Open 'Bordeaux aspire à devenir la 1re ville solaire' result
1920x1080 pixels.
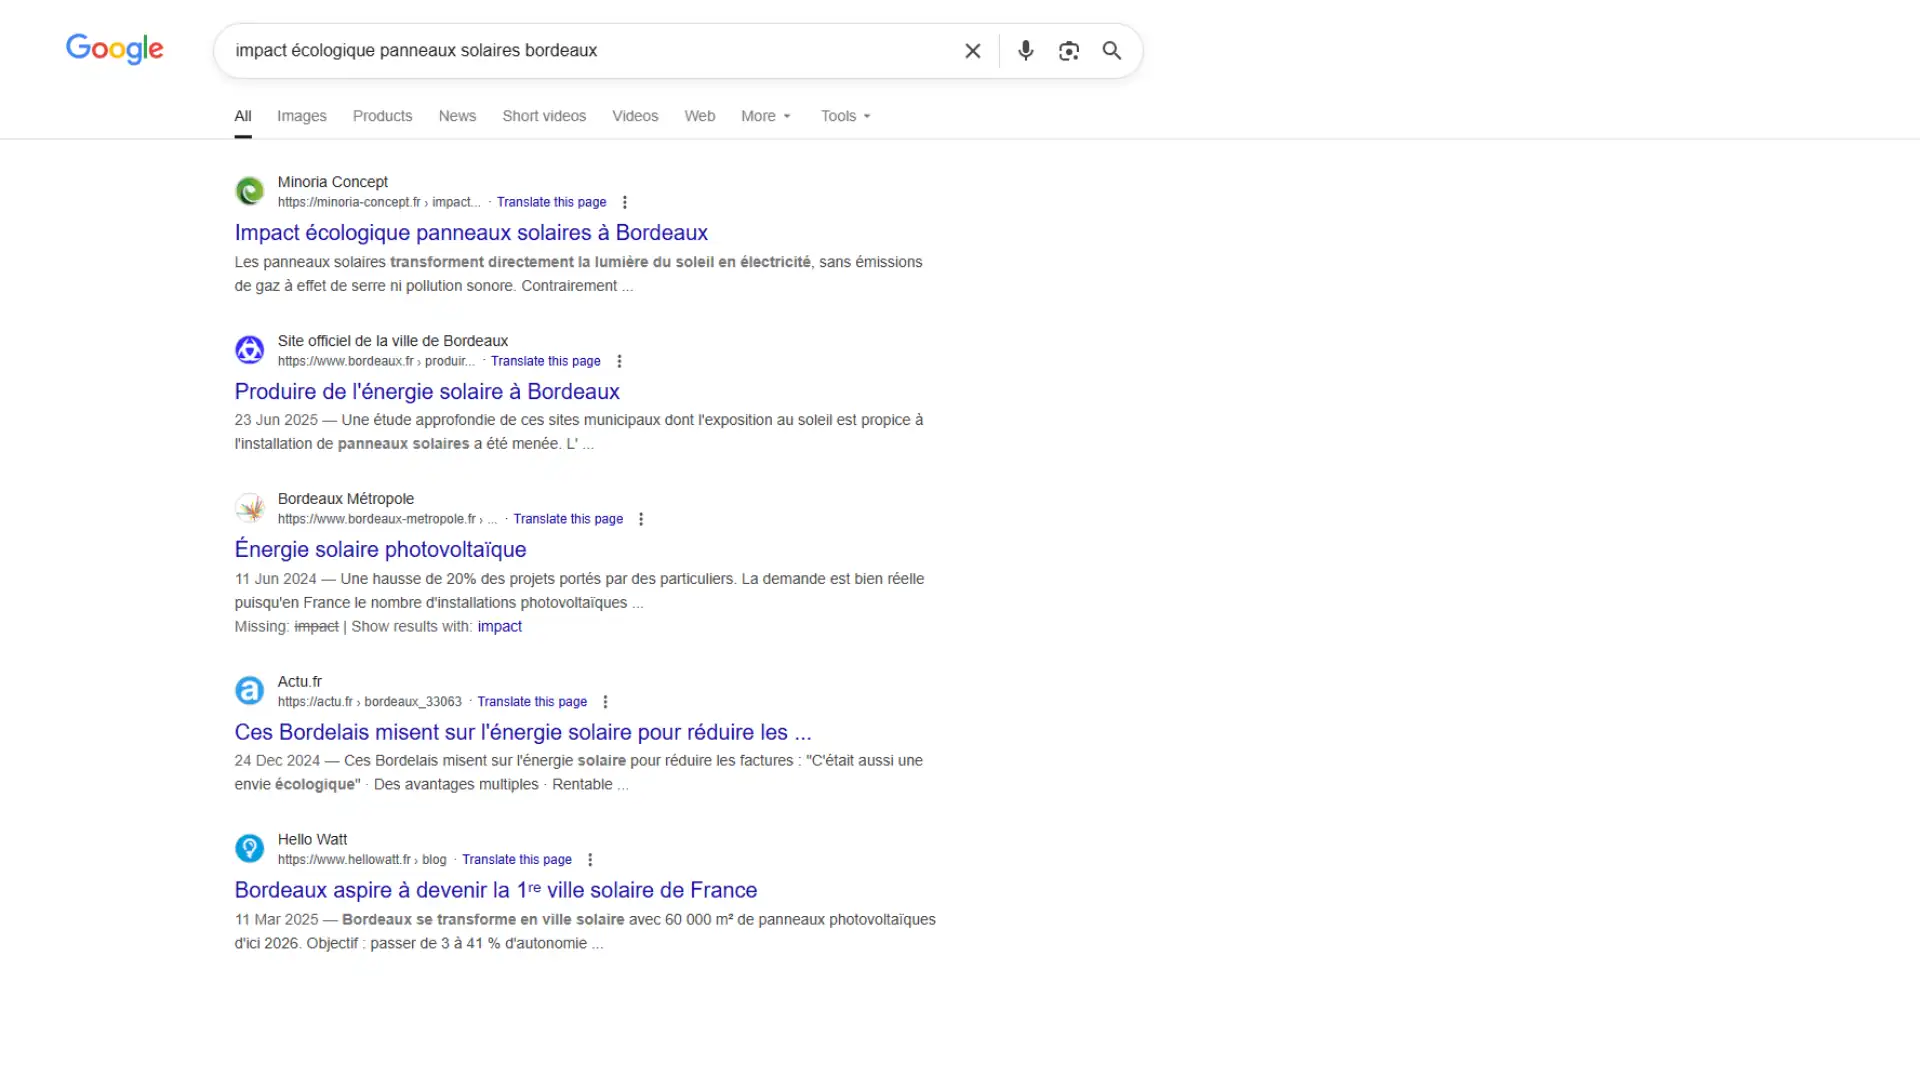pos(496,891)
